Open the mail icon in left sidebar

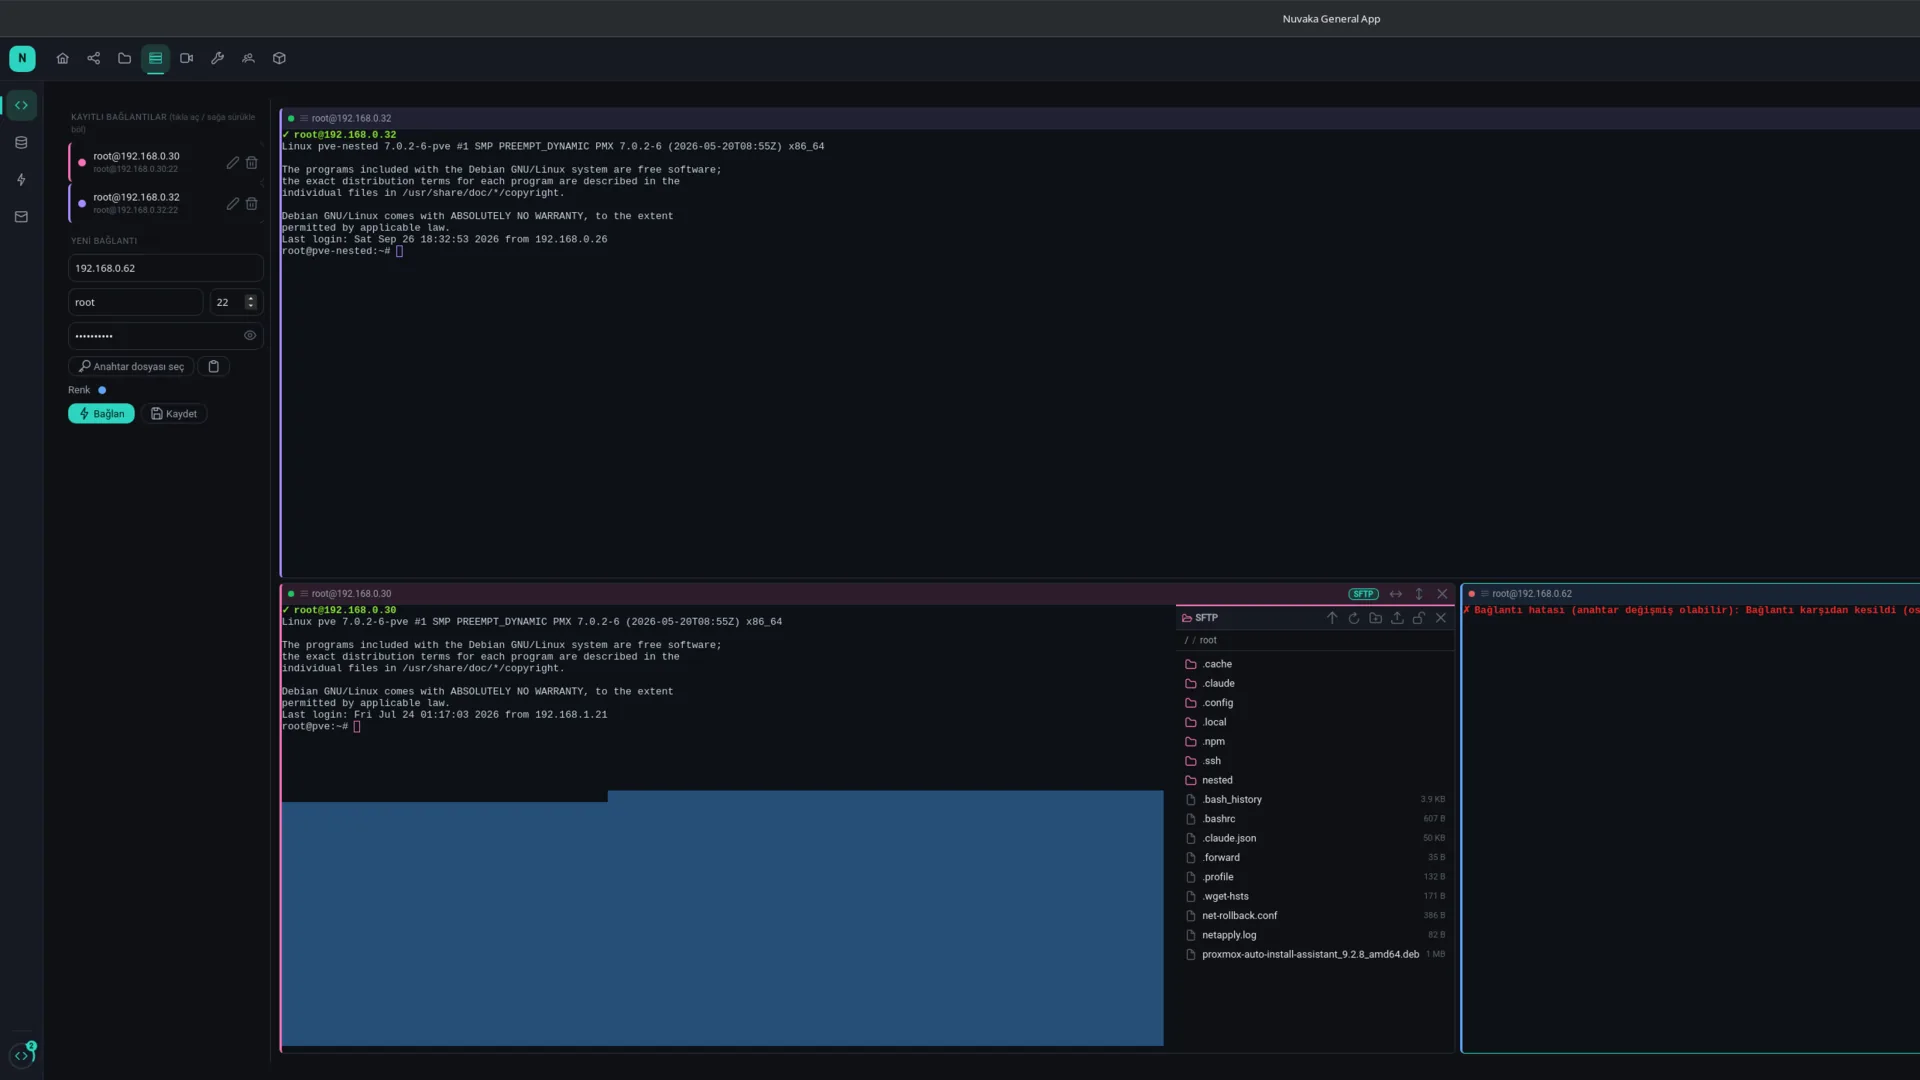pyautogui.click(x=21, y=216)
